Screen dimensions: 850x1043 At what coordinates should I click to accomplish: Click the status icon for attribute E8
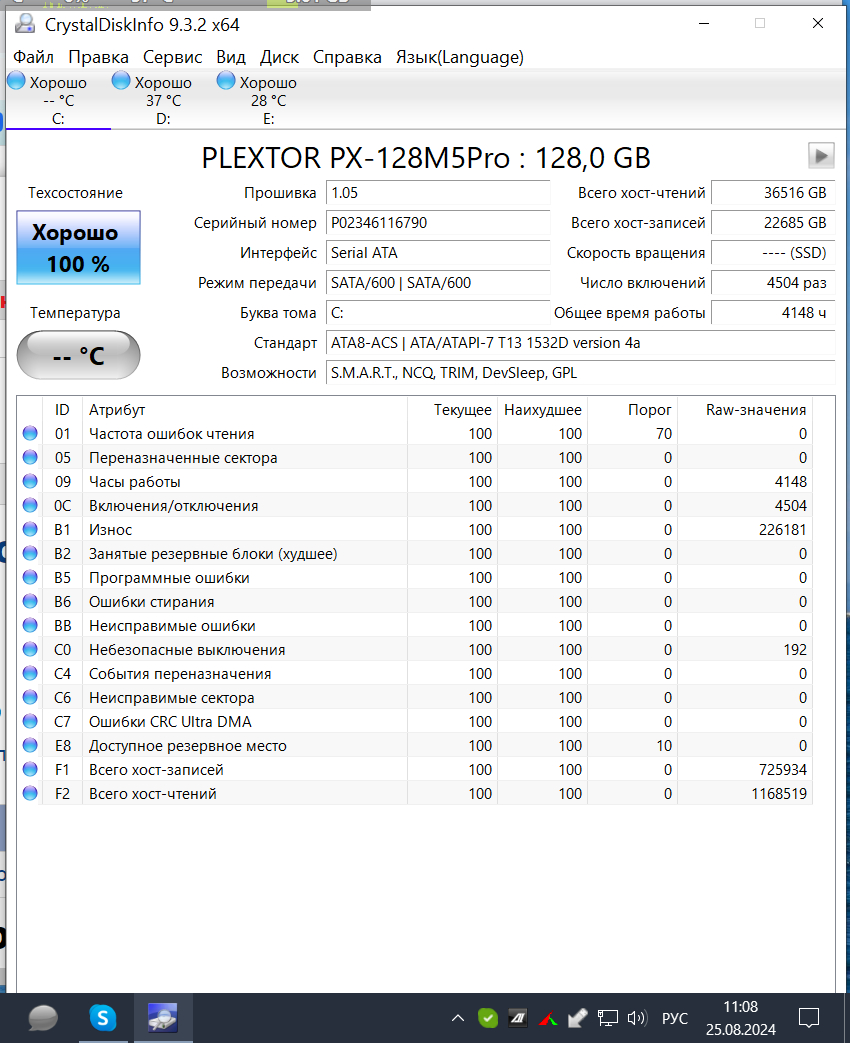point(30,745)
